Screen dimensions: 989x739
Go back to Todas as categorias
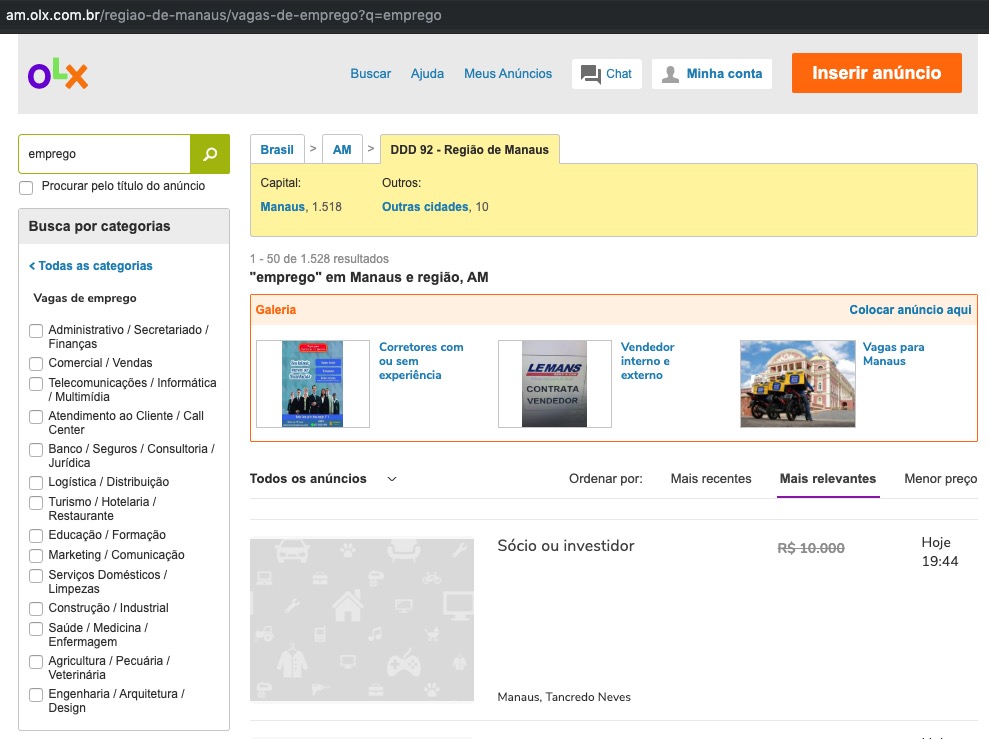(x=91, y=266)
